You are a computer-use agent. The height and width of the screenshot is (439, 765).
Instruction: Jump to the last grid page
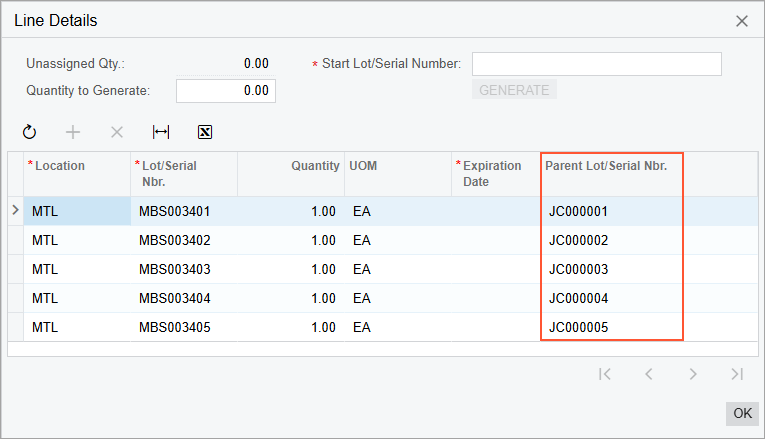pos(736,374)
